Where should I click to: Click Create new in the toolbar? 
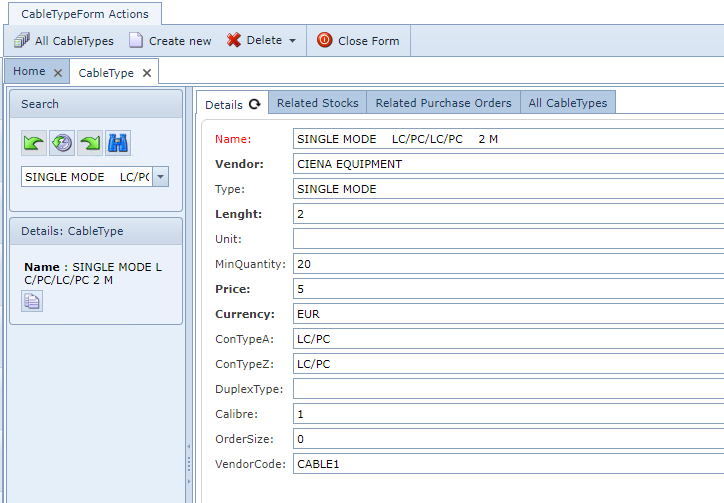coord(170,41)
